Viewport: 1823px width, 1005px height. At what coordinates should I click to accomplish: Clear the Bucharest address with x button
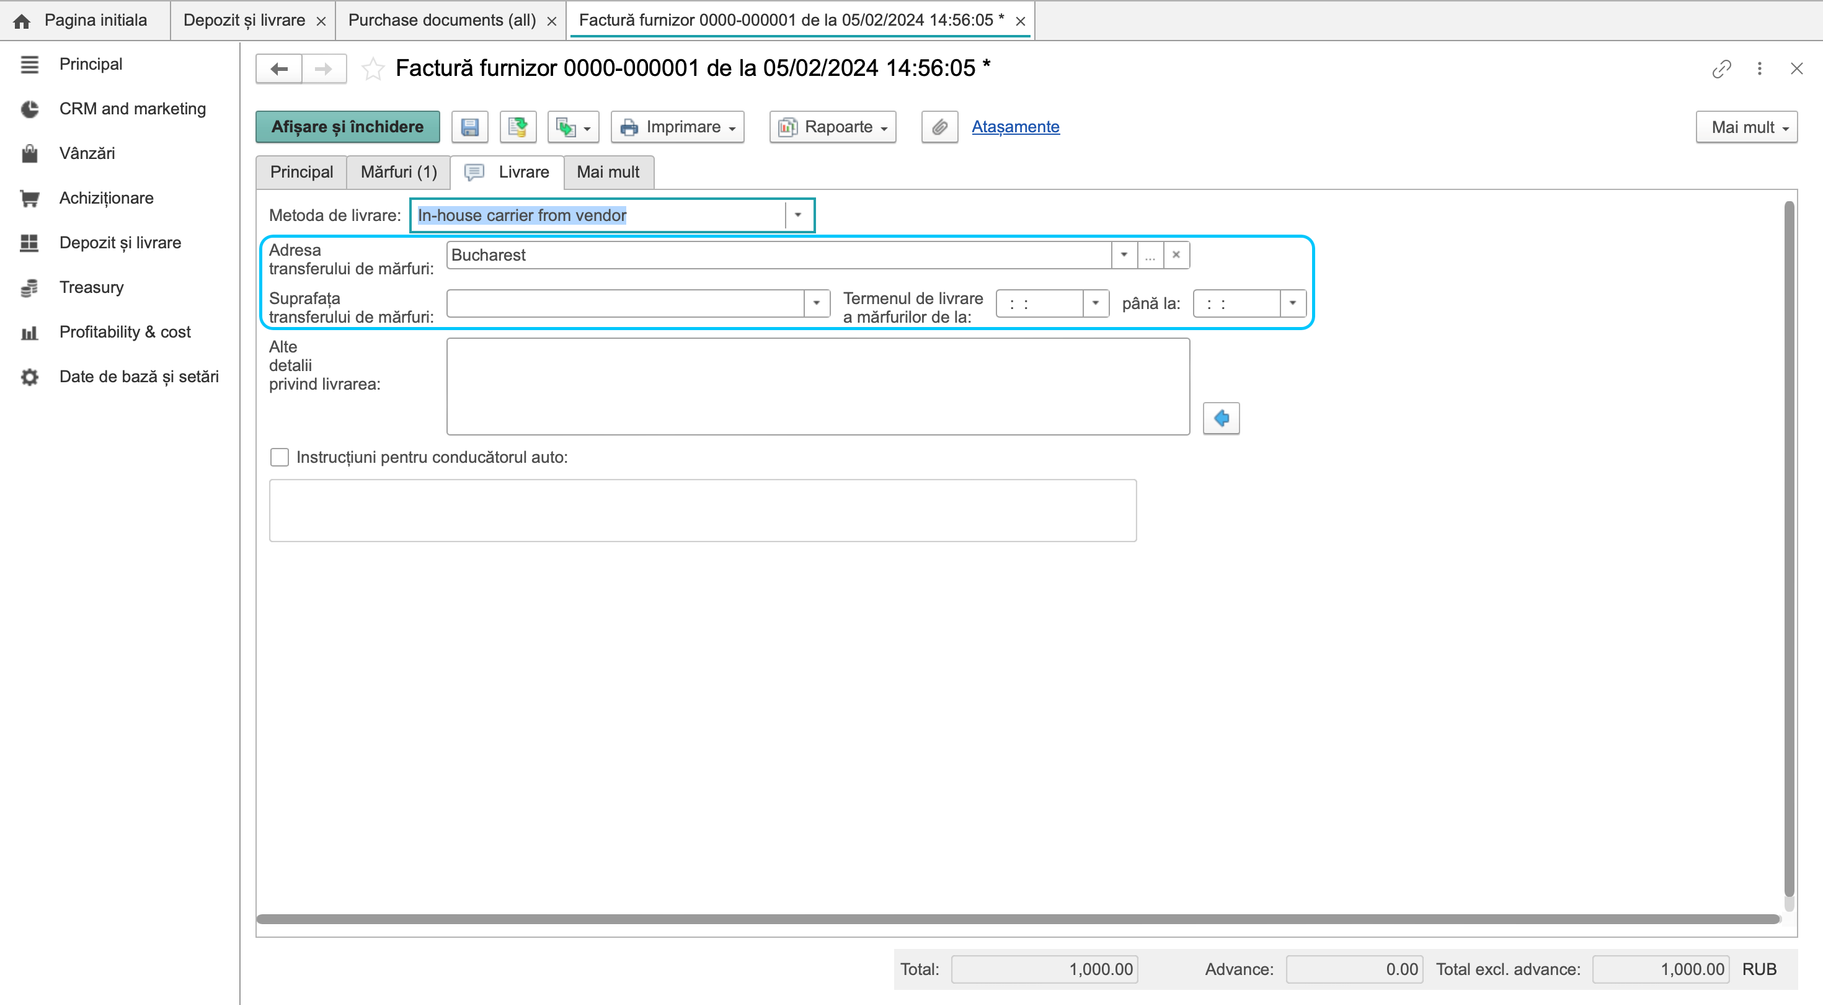click(1176, 255)
